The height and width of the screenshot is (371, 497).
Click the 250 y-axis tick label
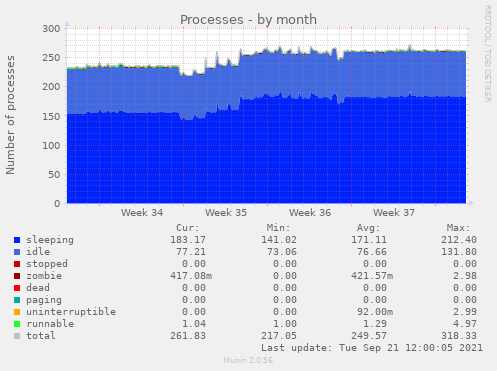[51, 58]
